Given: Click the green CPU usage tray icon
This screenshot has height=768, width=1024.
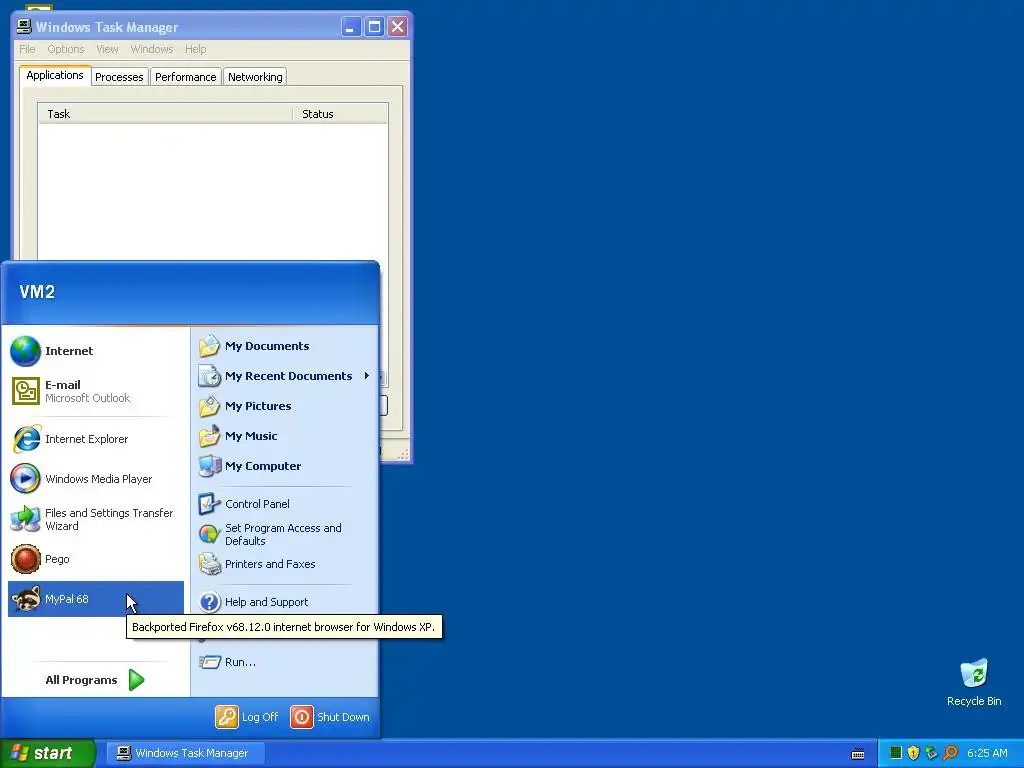Looking at the screenshot, I should pos(896,753).
